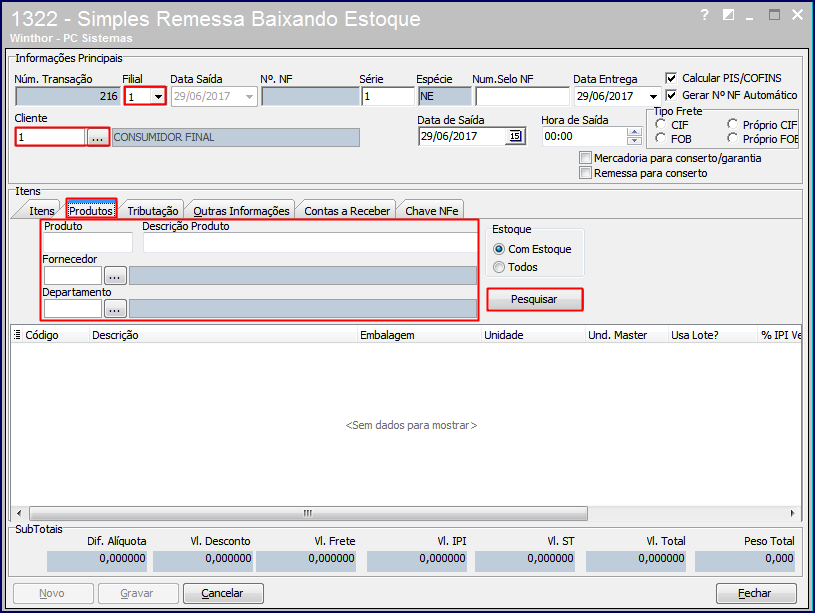The width and height of the screenshot is (815, 613).
Task: Click the Gravar button
Action: 138,593
